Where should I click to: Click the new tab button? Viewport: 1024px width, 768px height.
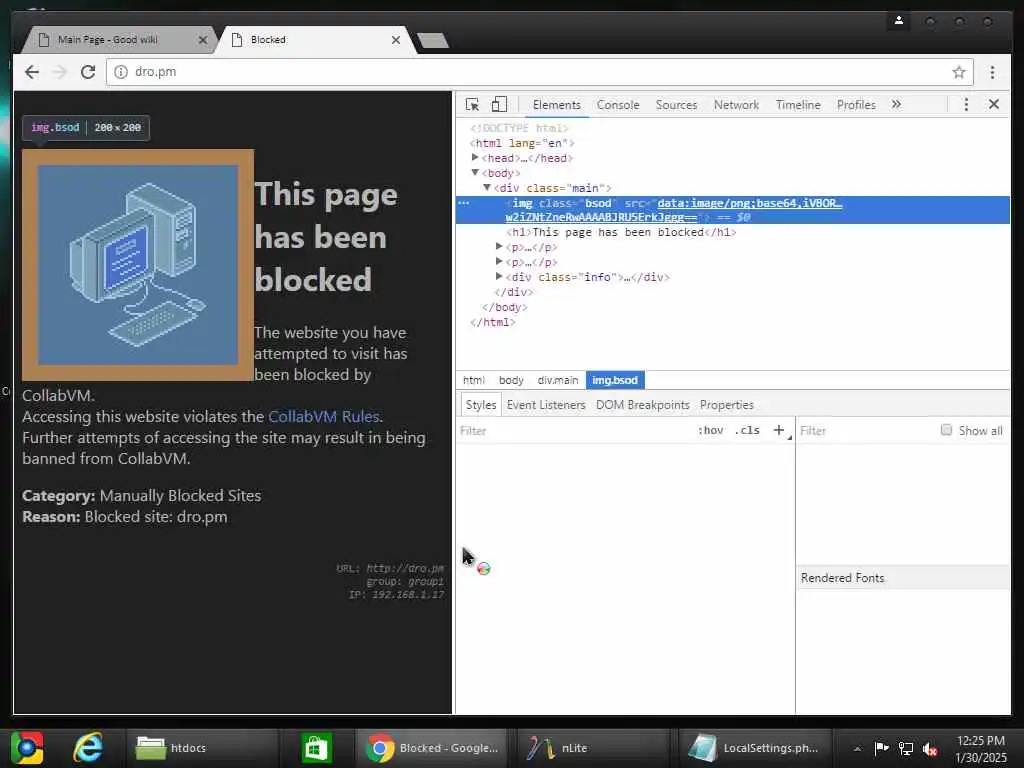point(432,40)
